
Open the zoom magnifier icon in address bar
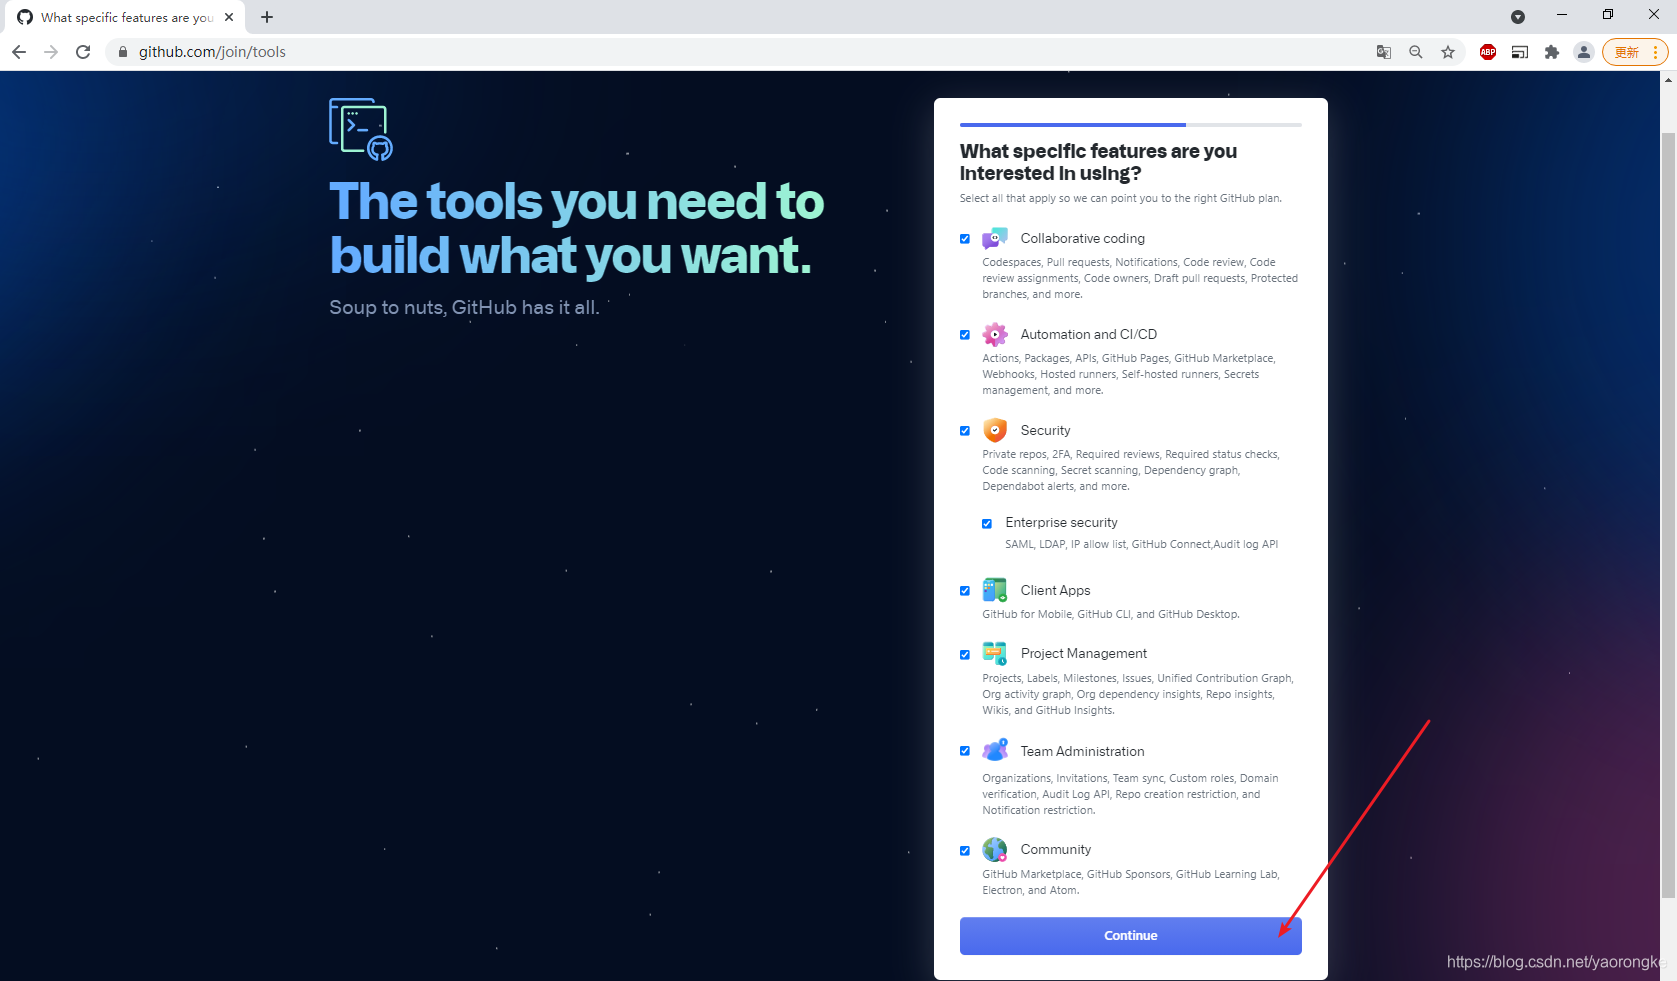1416,52
